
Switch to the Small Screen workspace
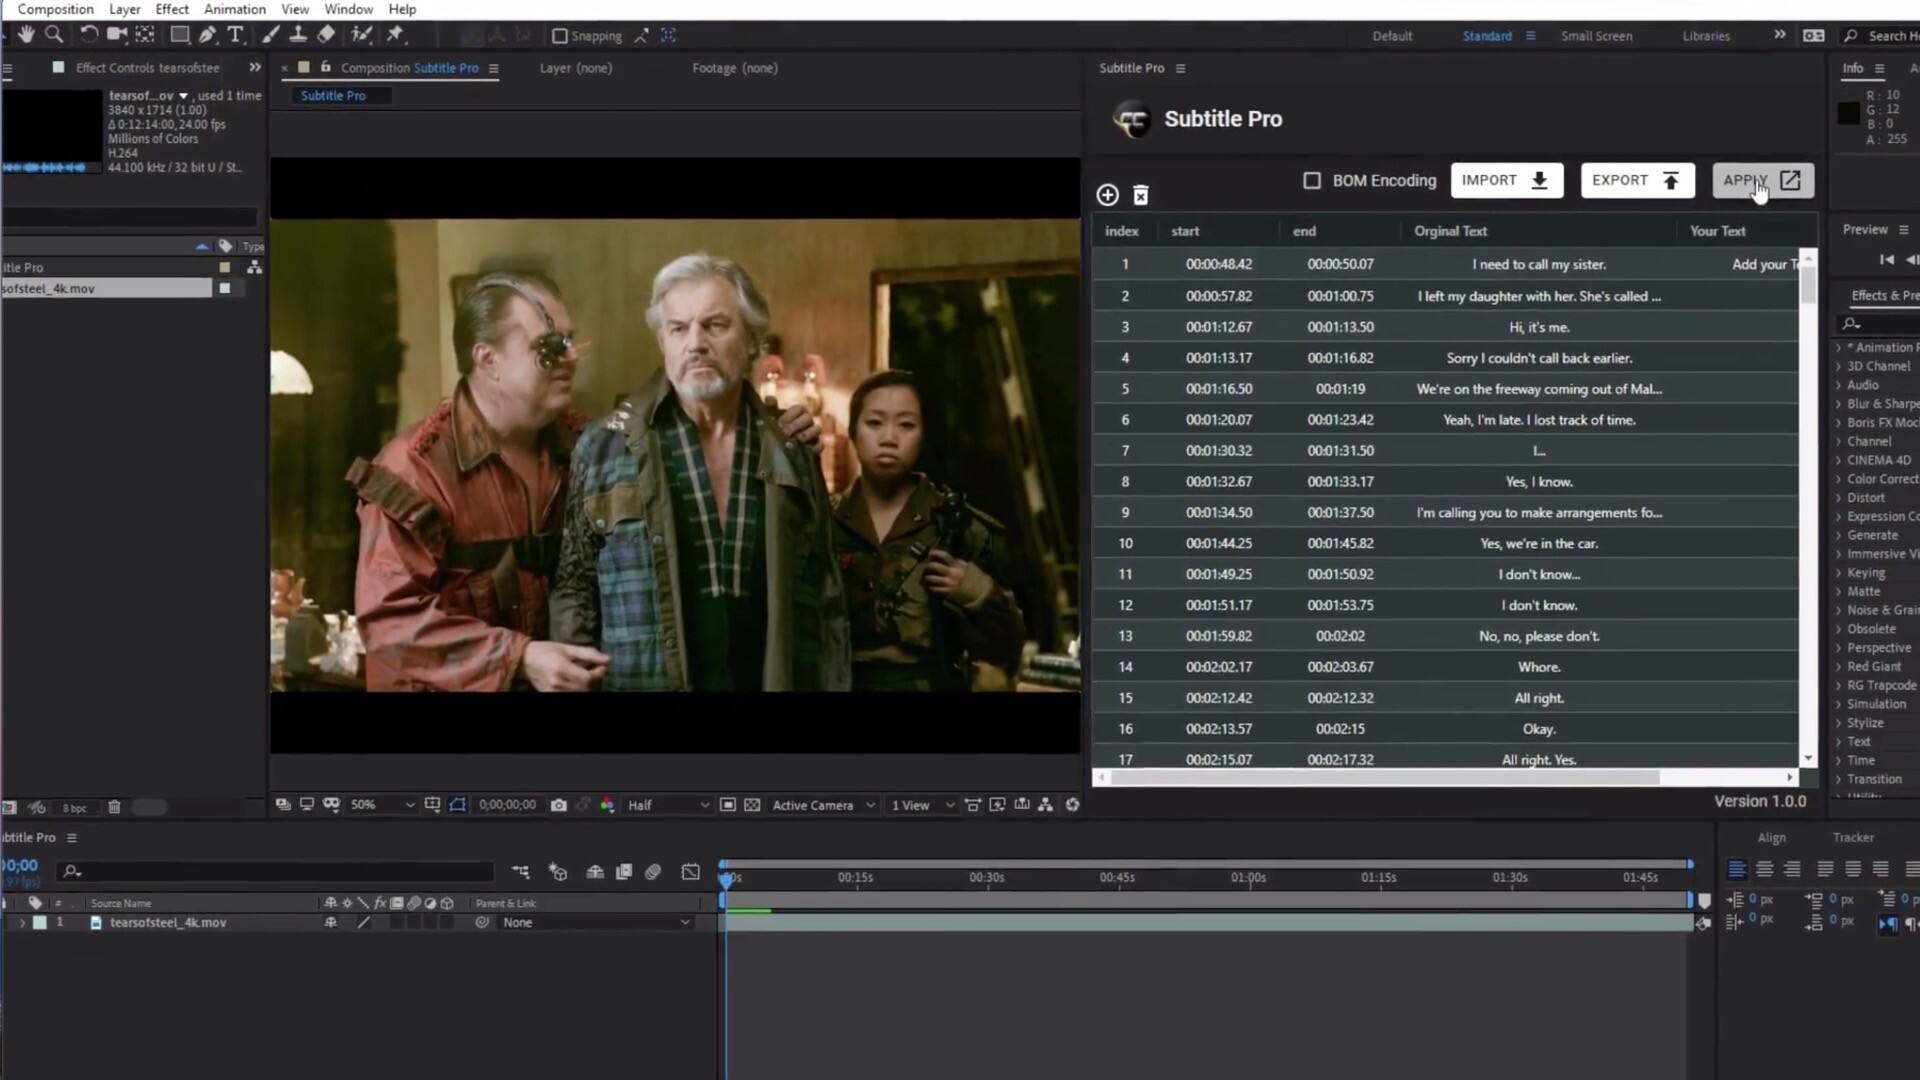[x=1596, y=36]
